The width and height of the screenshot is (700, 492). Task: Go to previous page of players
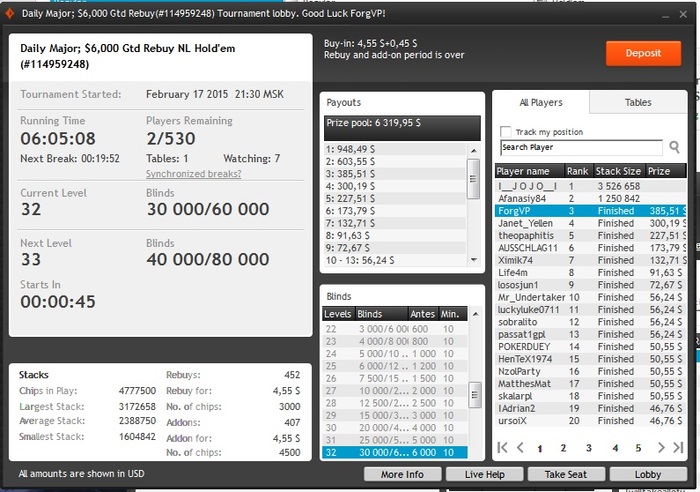point(520,447)
